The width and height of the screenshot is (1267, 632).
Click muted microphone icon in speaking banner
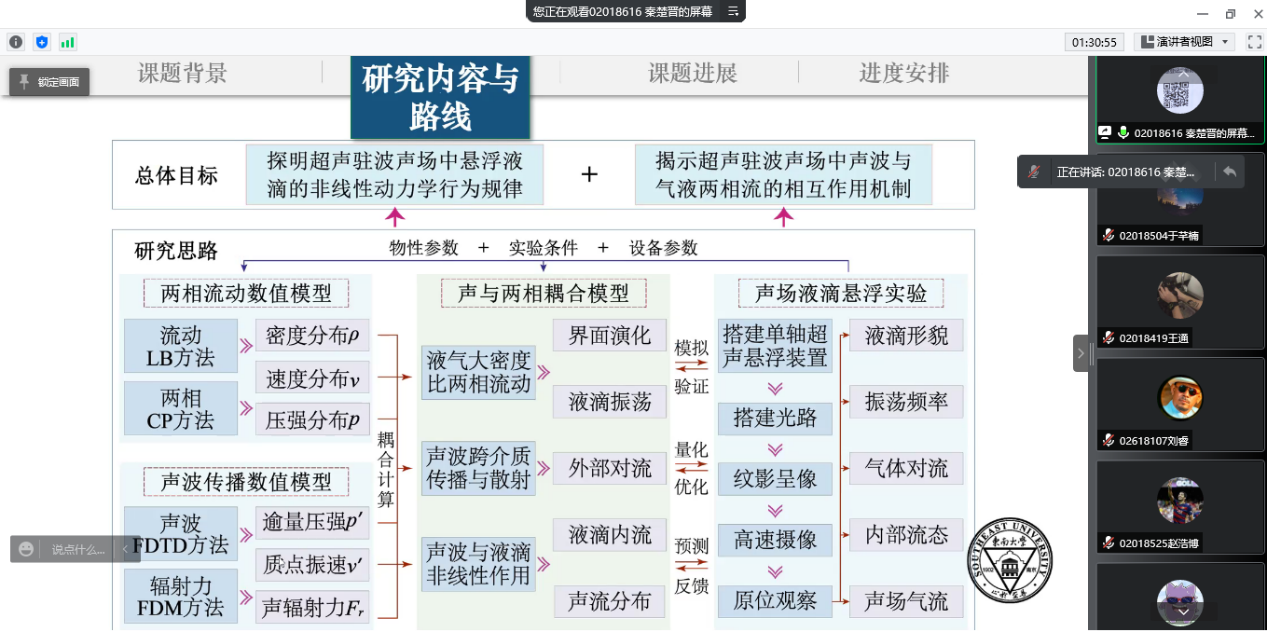1034,172
